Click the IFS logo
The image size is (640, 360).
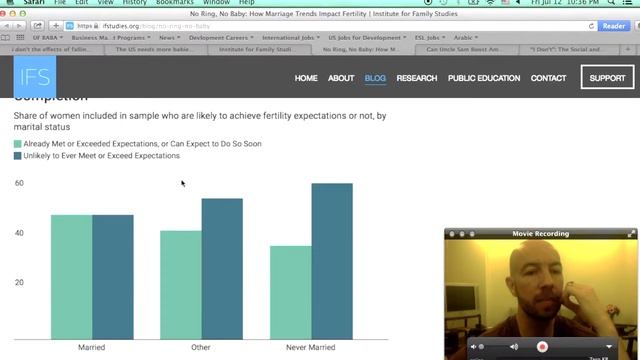(35, 77)
